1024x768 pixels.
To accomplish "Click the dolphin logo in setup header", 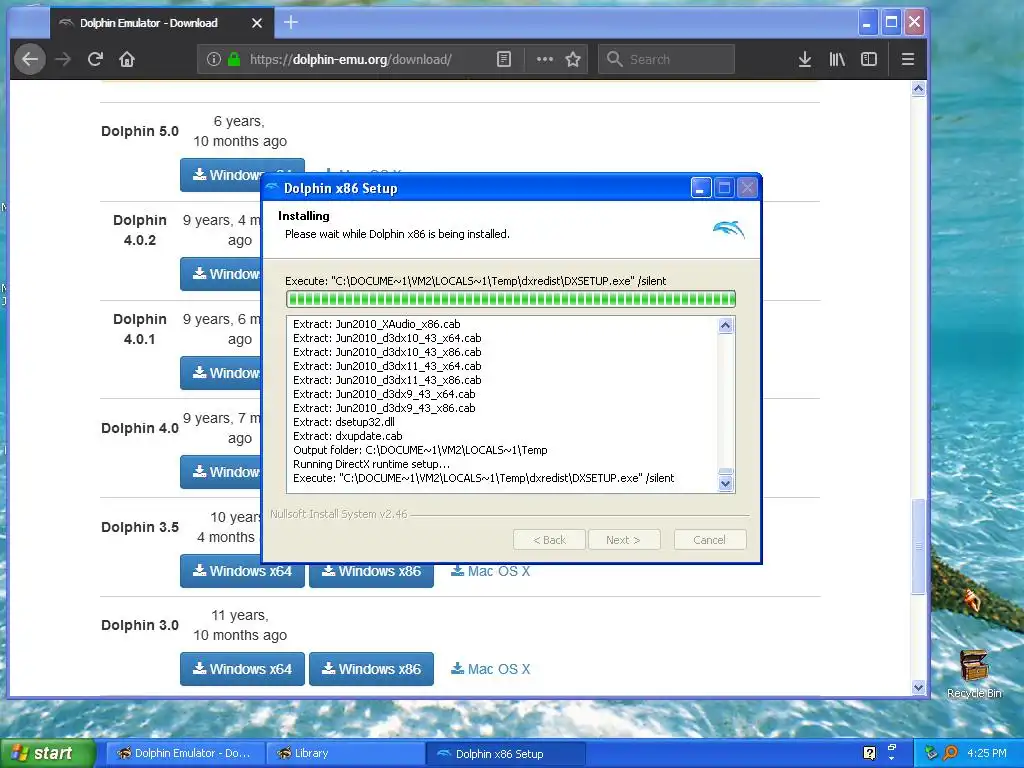I will pyautogui.click(x=728, y=229).
